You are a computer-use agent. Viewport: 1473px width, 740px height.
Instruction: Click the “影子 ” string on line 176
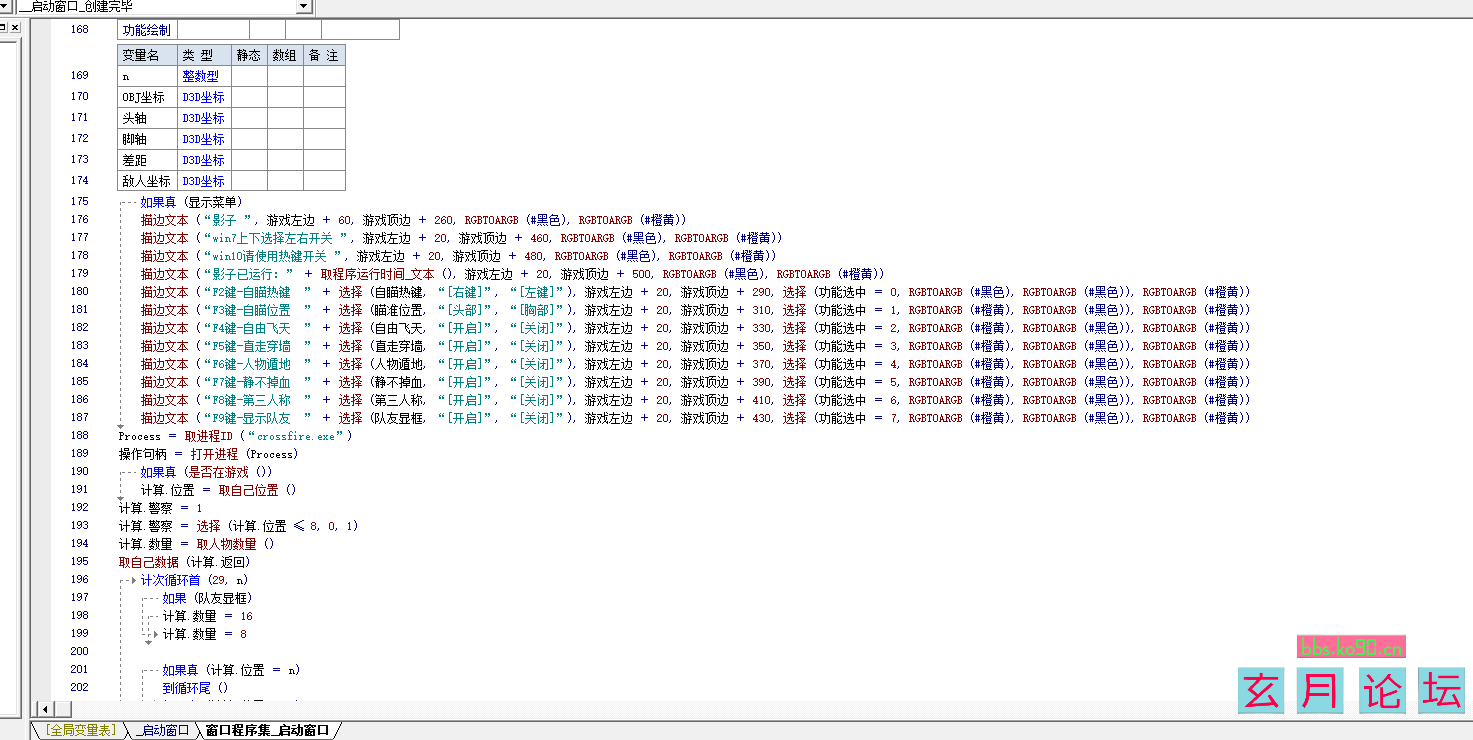click(x=230, y=220)
